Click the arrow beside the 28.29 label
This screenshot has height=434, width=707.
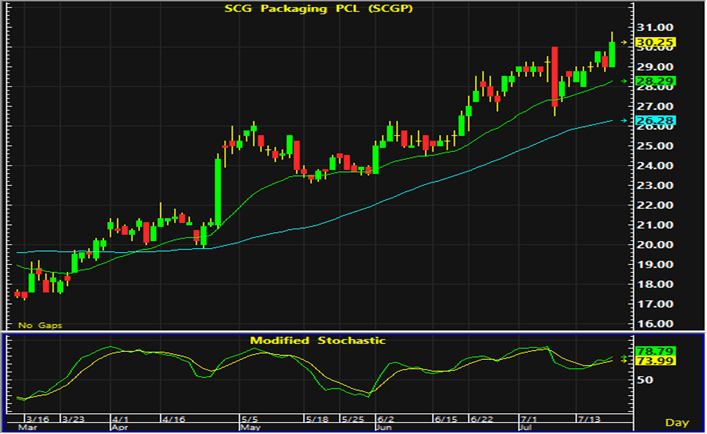pos(624,81)
